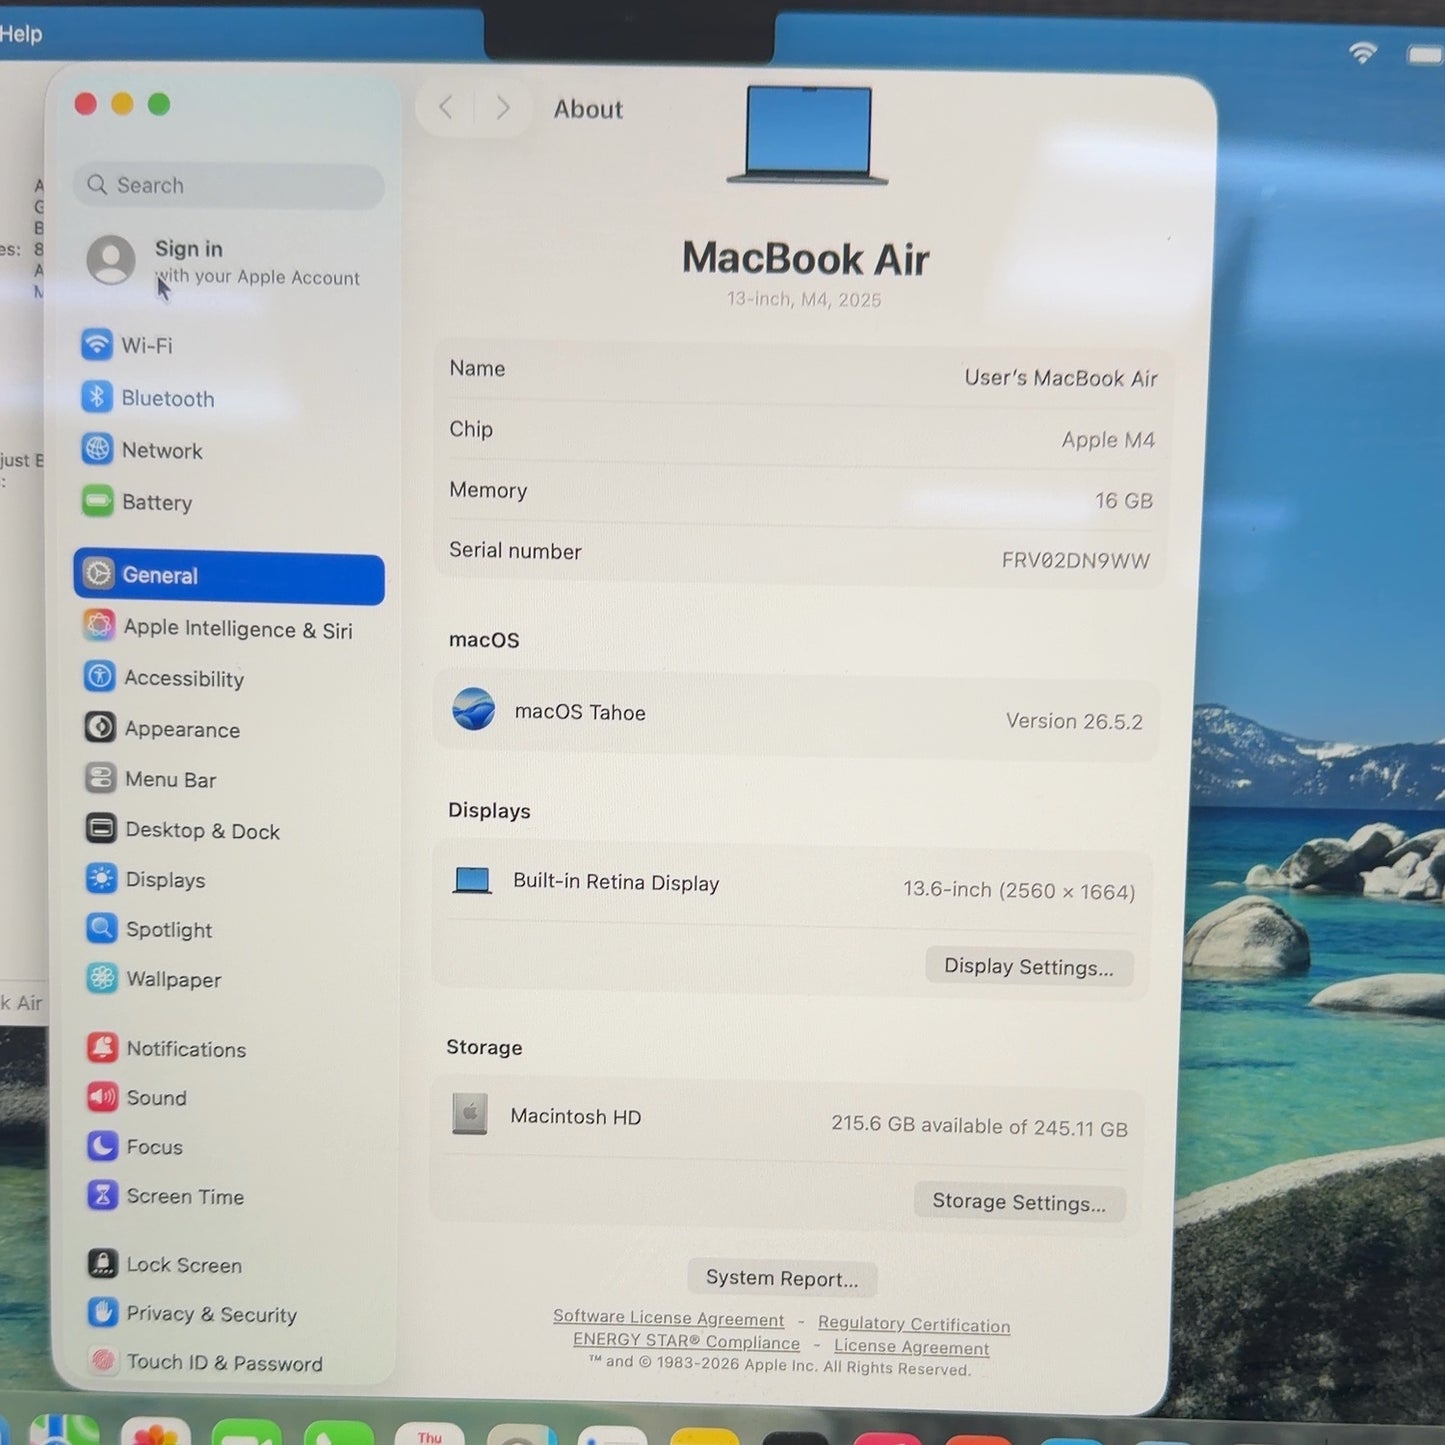This screenshot has width=1445, height=1445.
Task: Click the Macintosh HD drive icon
Action: [x=469, y=1114]
